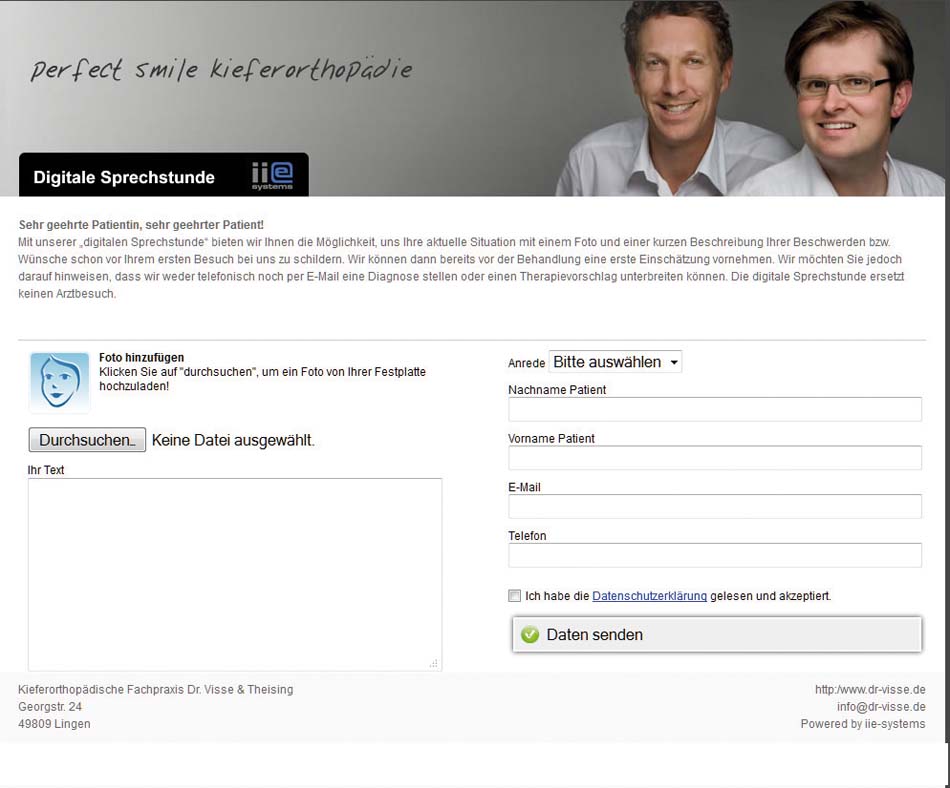This screenshot has height=788, width=950.
Task: Click the Durchsuchen file button
Action: point(87,440)
